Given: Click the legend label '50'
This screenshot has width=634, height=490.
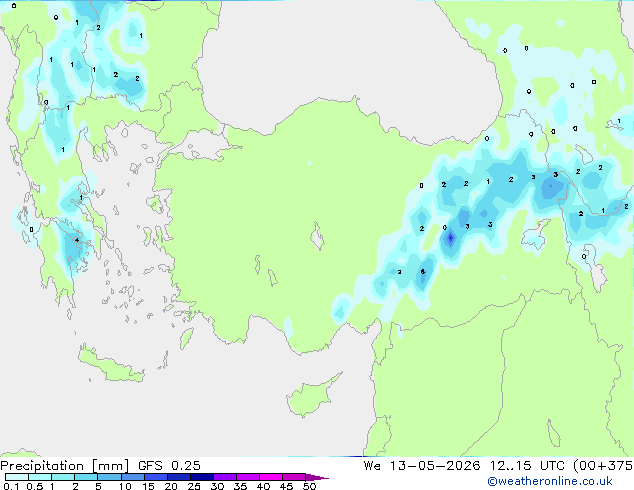Looking at the screenshot, I should pyautogui.click(x=310, y=486).
